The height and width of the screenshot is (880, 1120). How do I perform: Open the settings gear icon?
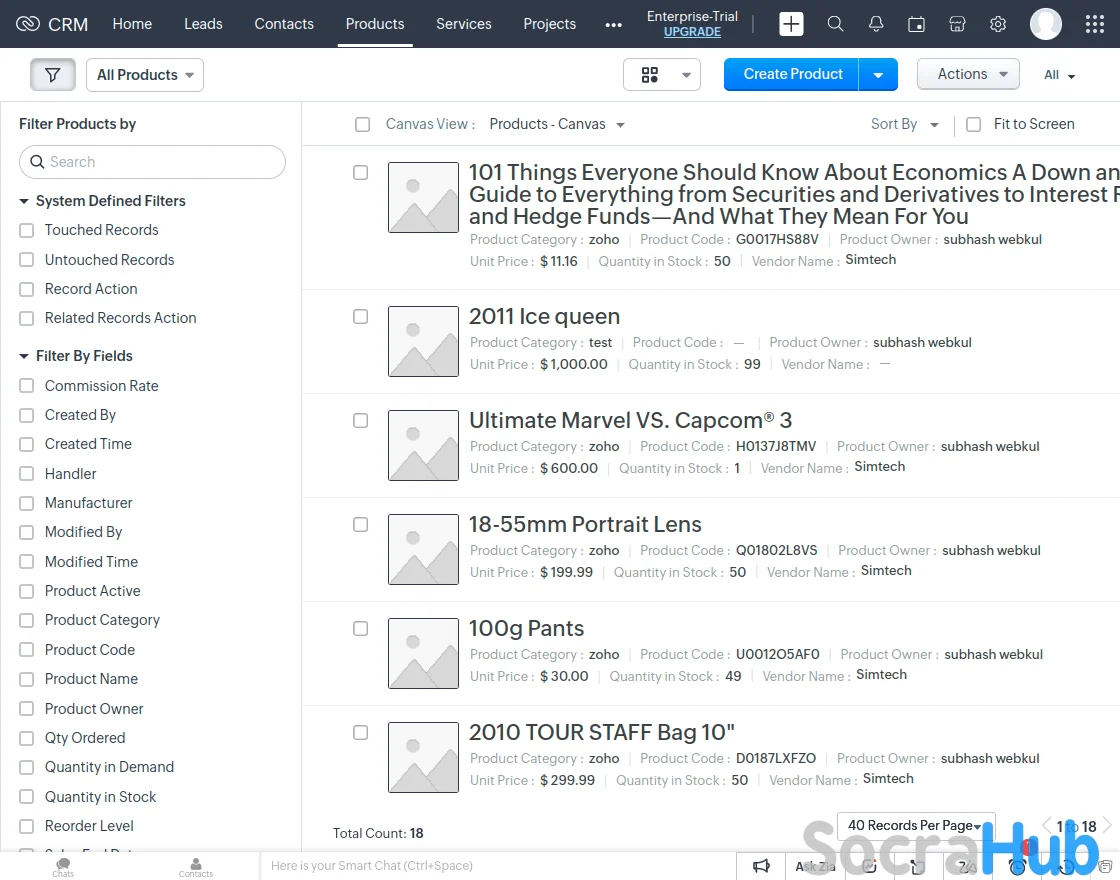coord(997,24)
